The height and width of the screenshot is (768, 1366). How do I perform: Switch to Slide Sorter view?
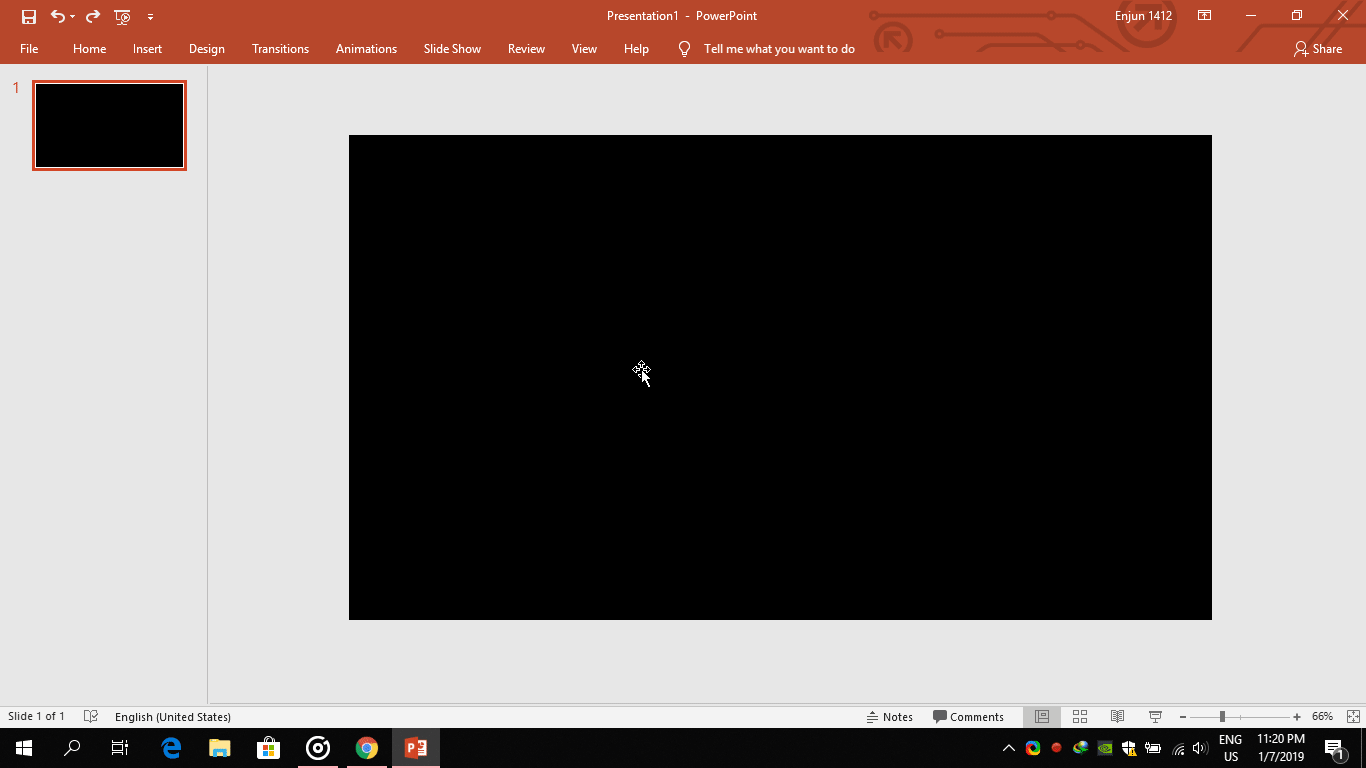tap(1080, 717)
